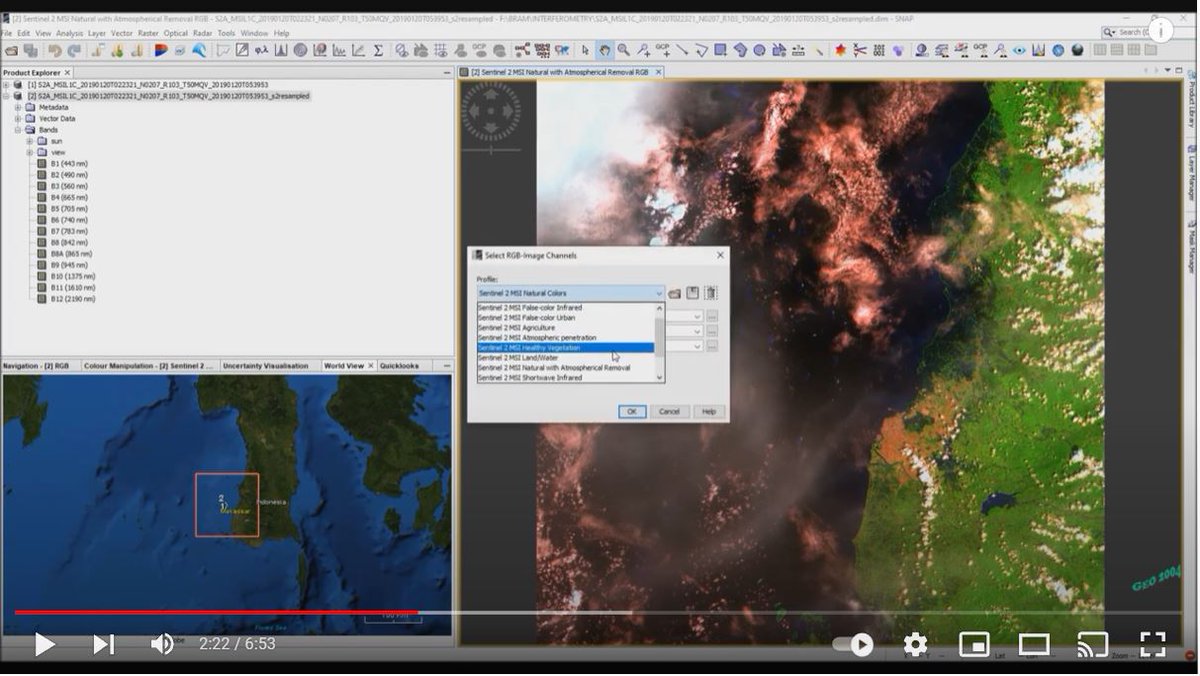Click Cancel in RGB-Image Channels dialog
Screen dimensions: 1200x676
[x=669, y=411]
